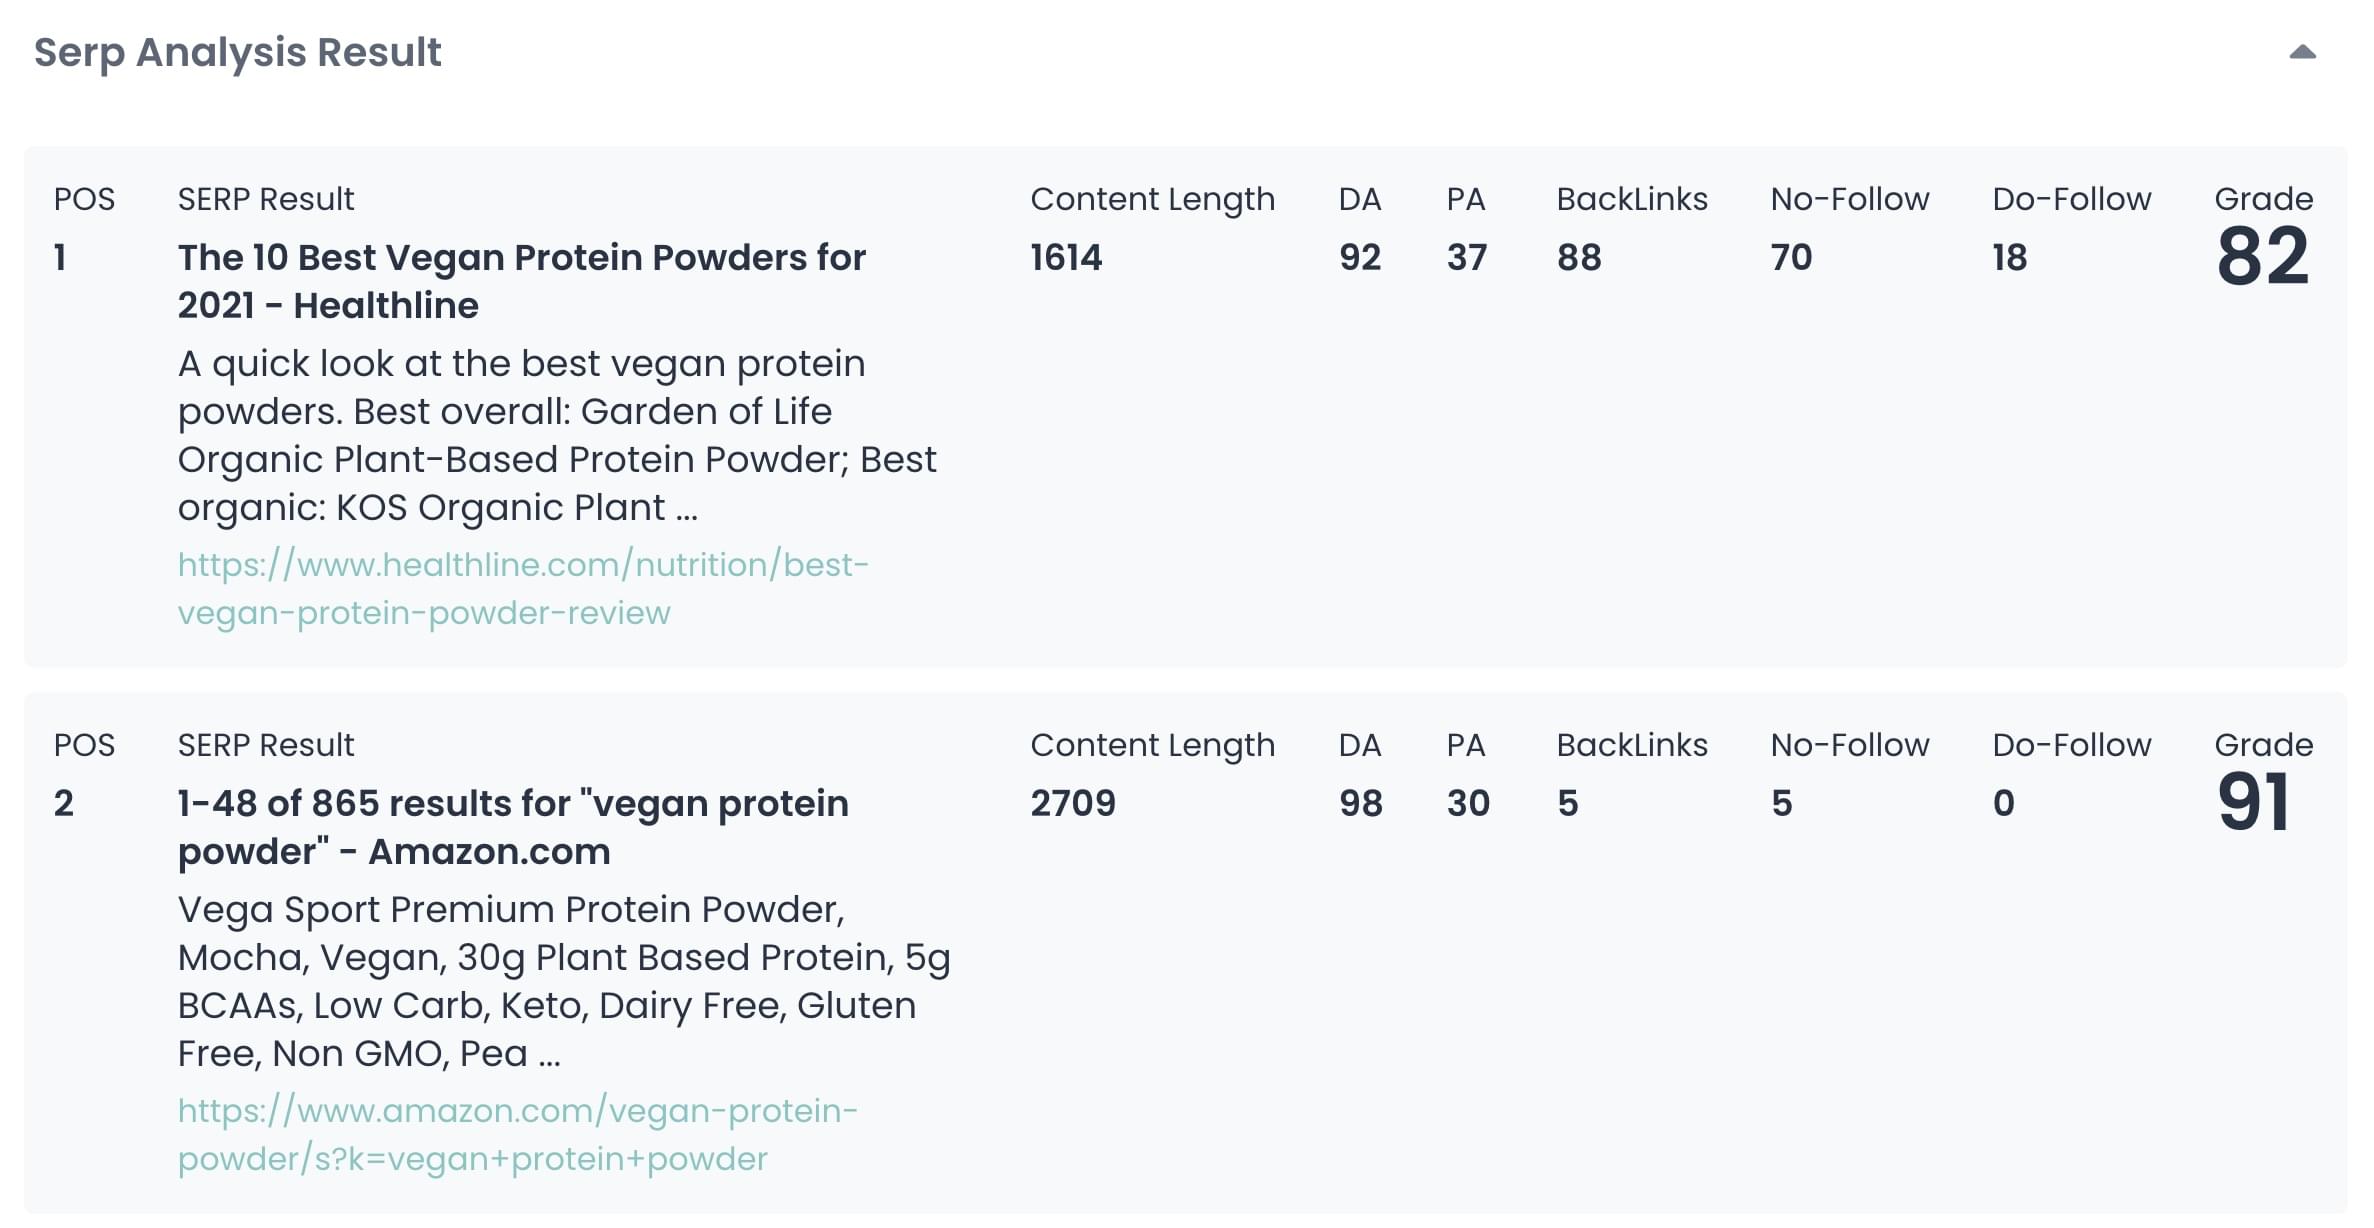Click the DA value 98
This screenshot has height=1228, width=2374.
click(1361, 804)
